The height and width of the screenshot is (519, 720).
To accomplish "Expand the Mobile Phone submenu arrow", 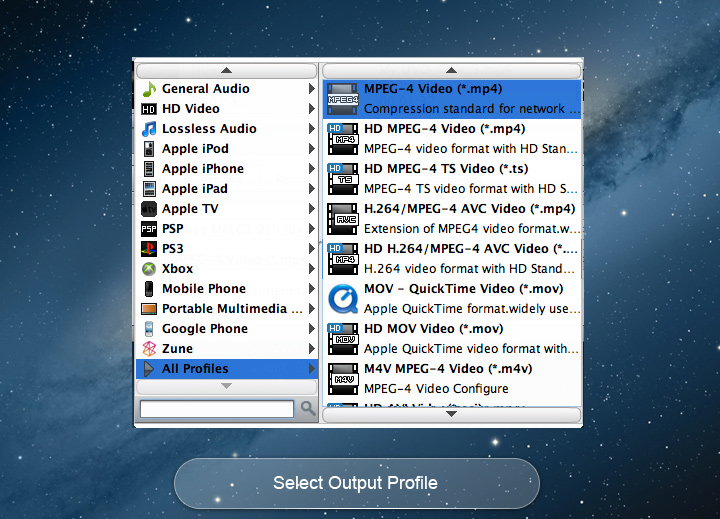I will 312,288.
